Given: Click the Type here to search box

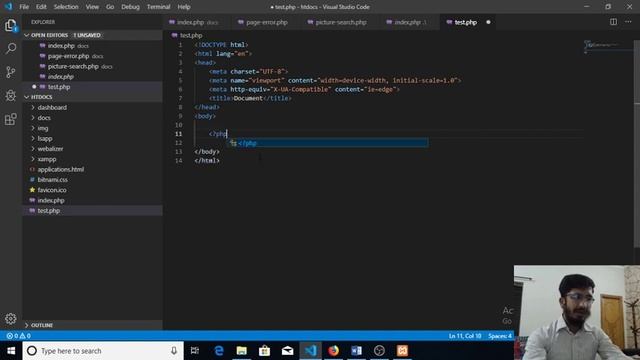Looking at the screenshot, I should pyautogui.click(x=103, y=351).
